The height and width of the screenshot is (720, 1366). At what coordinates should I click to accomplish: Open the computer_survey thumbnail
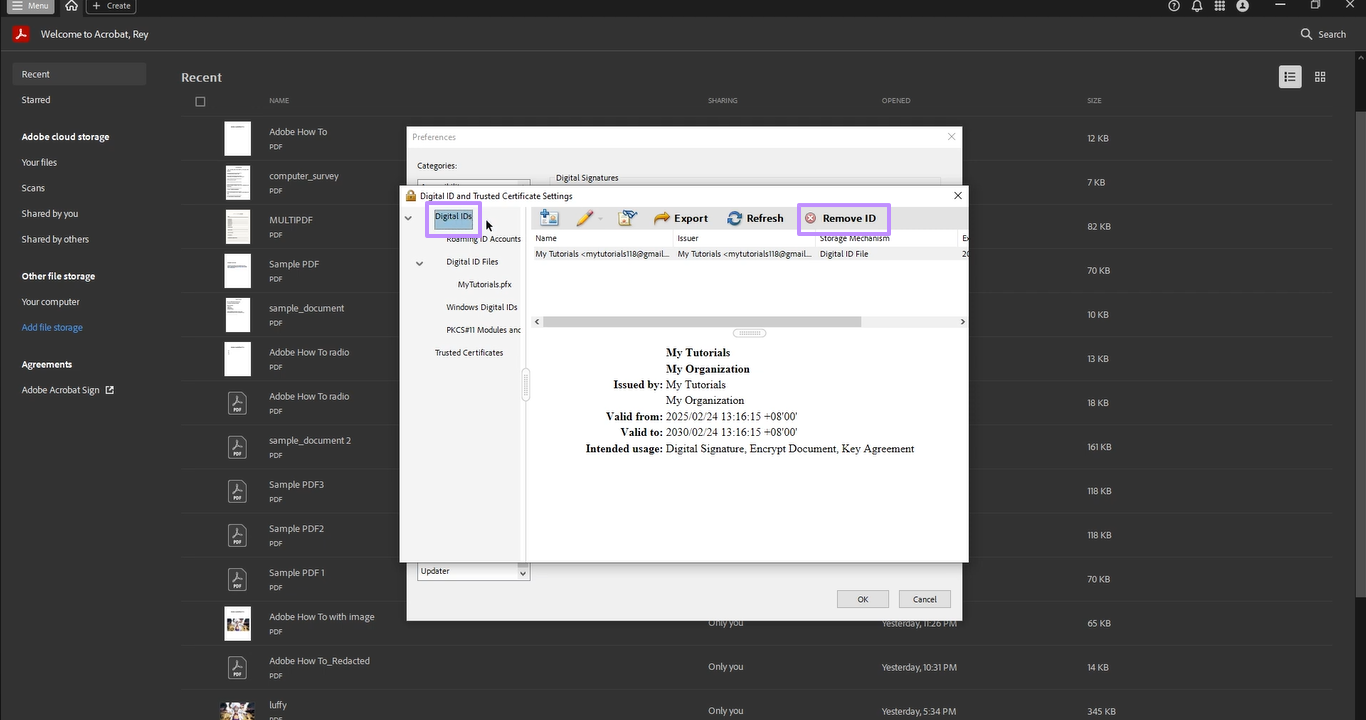point(237,183)
